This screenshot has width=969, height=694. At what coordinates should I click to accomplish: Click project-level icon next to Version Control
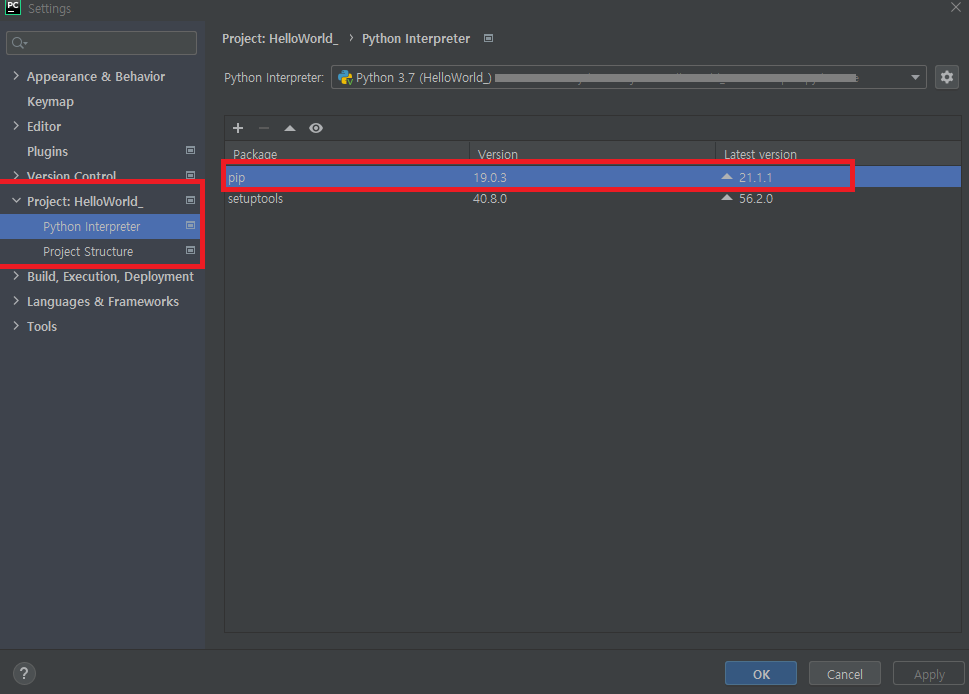(x=190, y=176)
